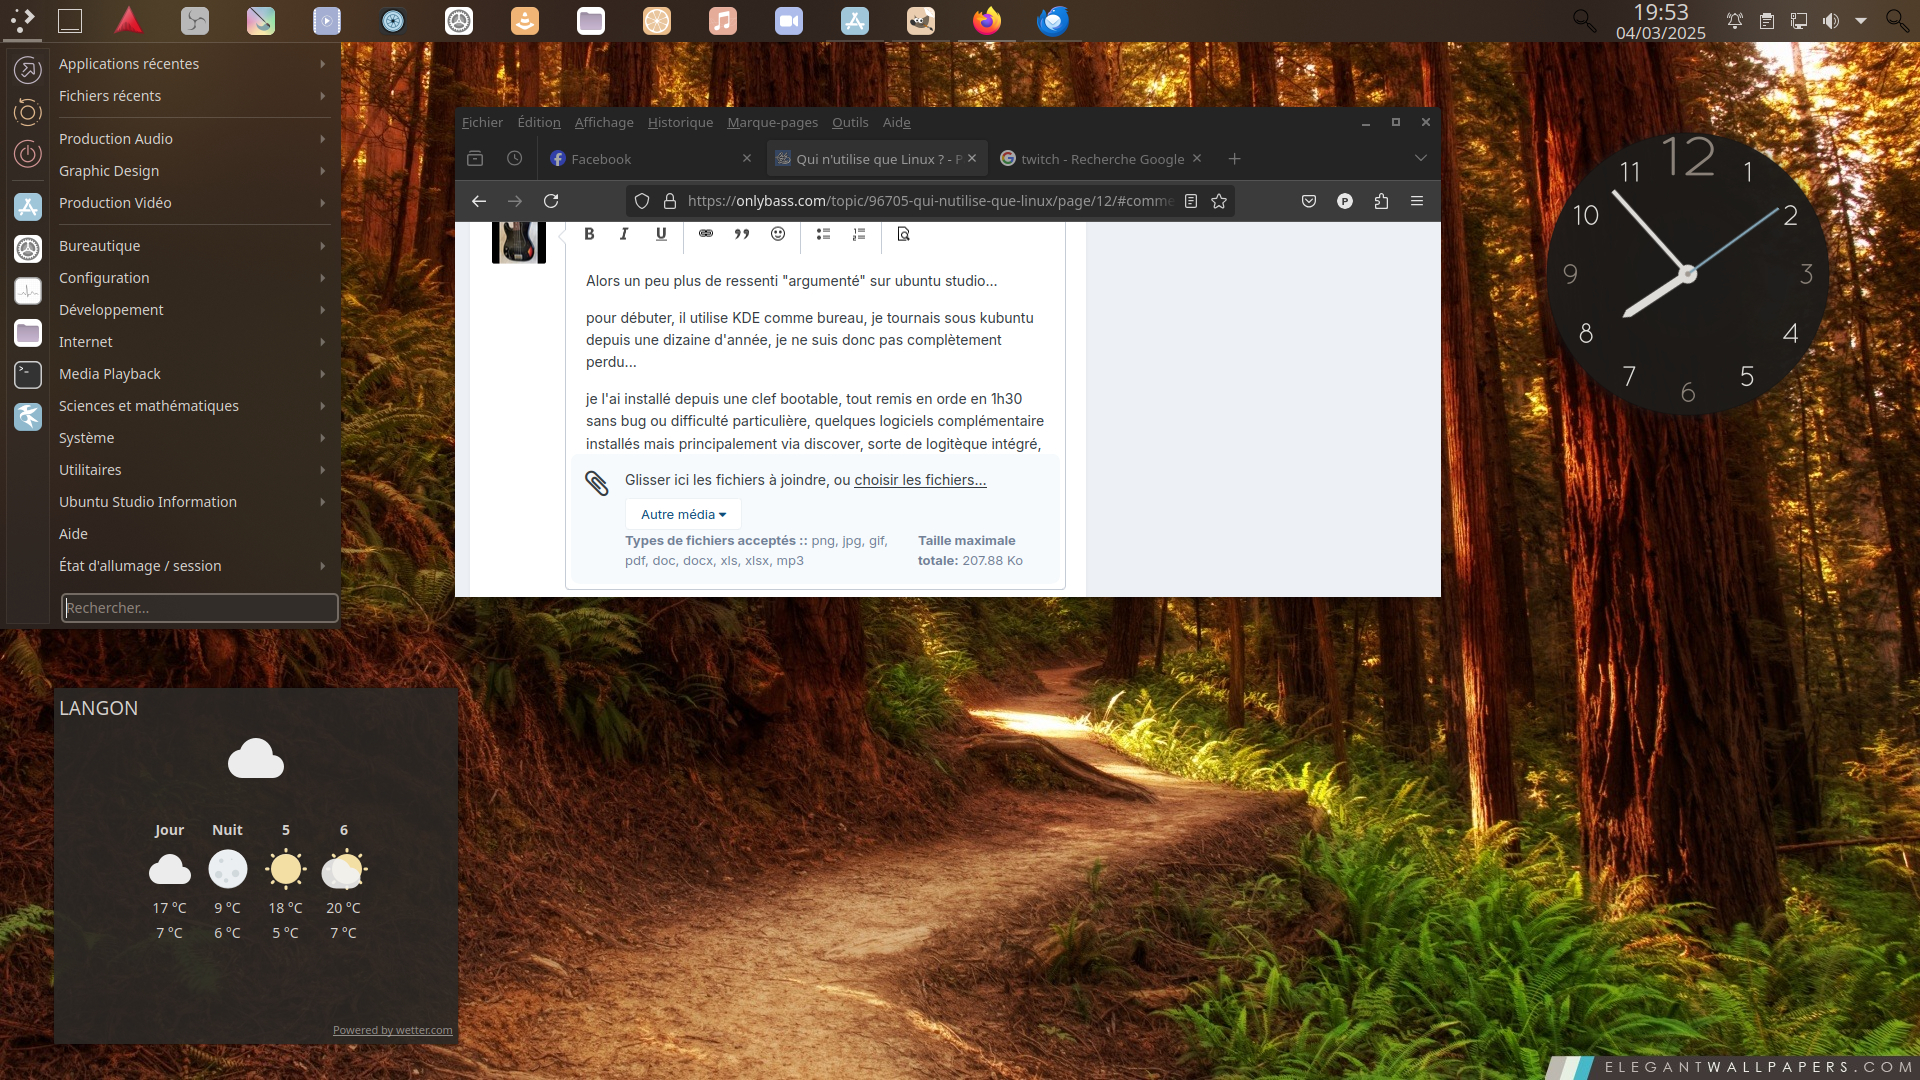This screenshot has height=1080, width=1920.
Task: Click the Pocket save icon
Action: tap(1308, 201)
